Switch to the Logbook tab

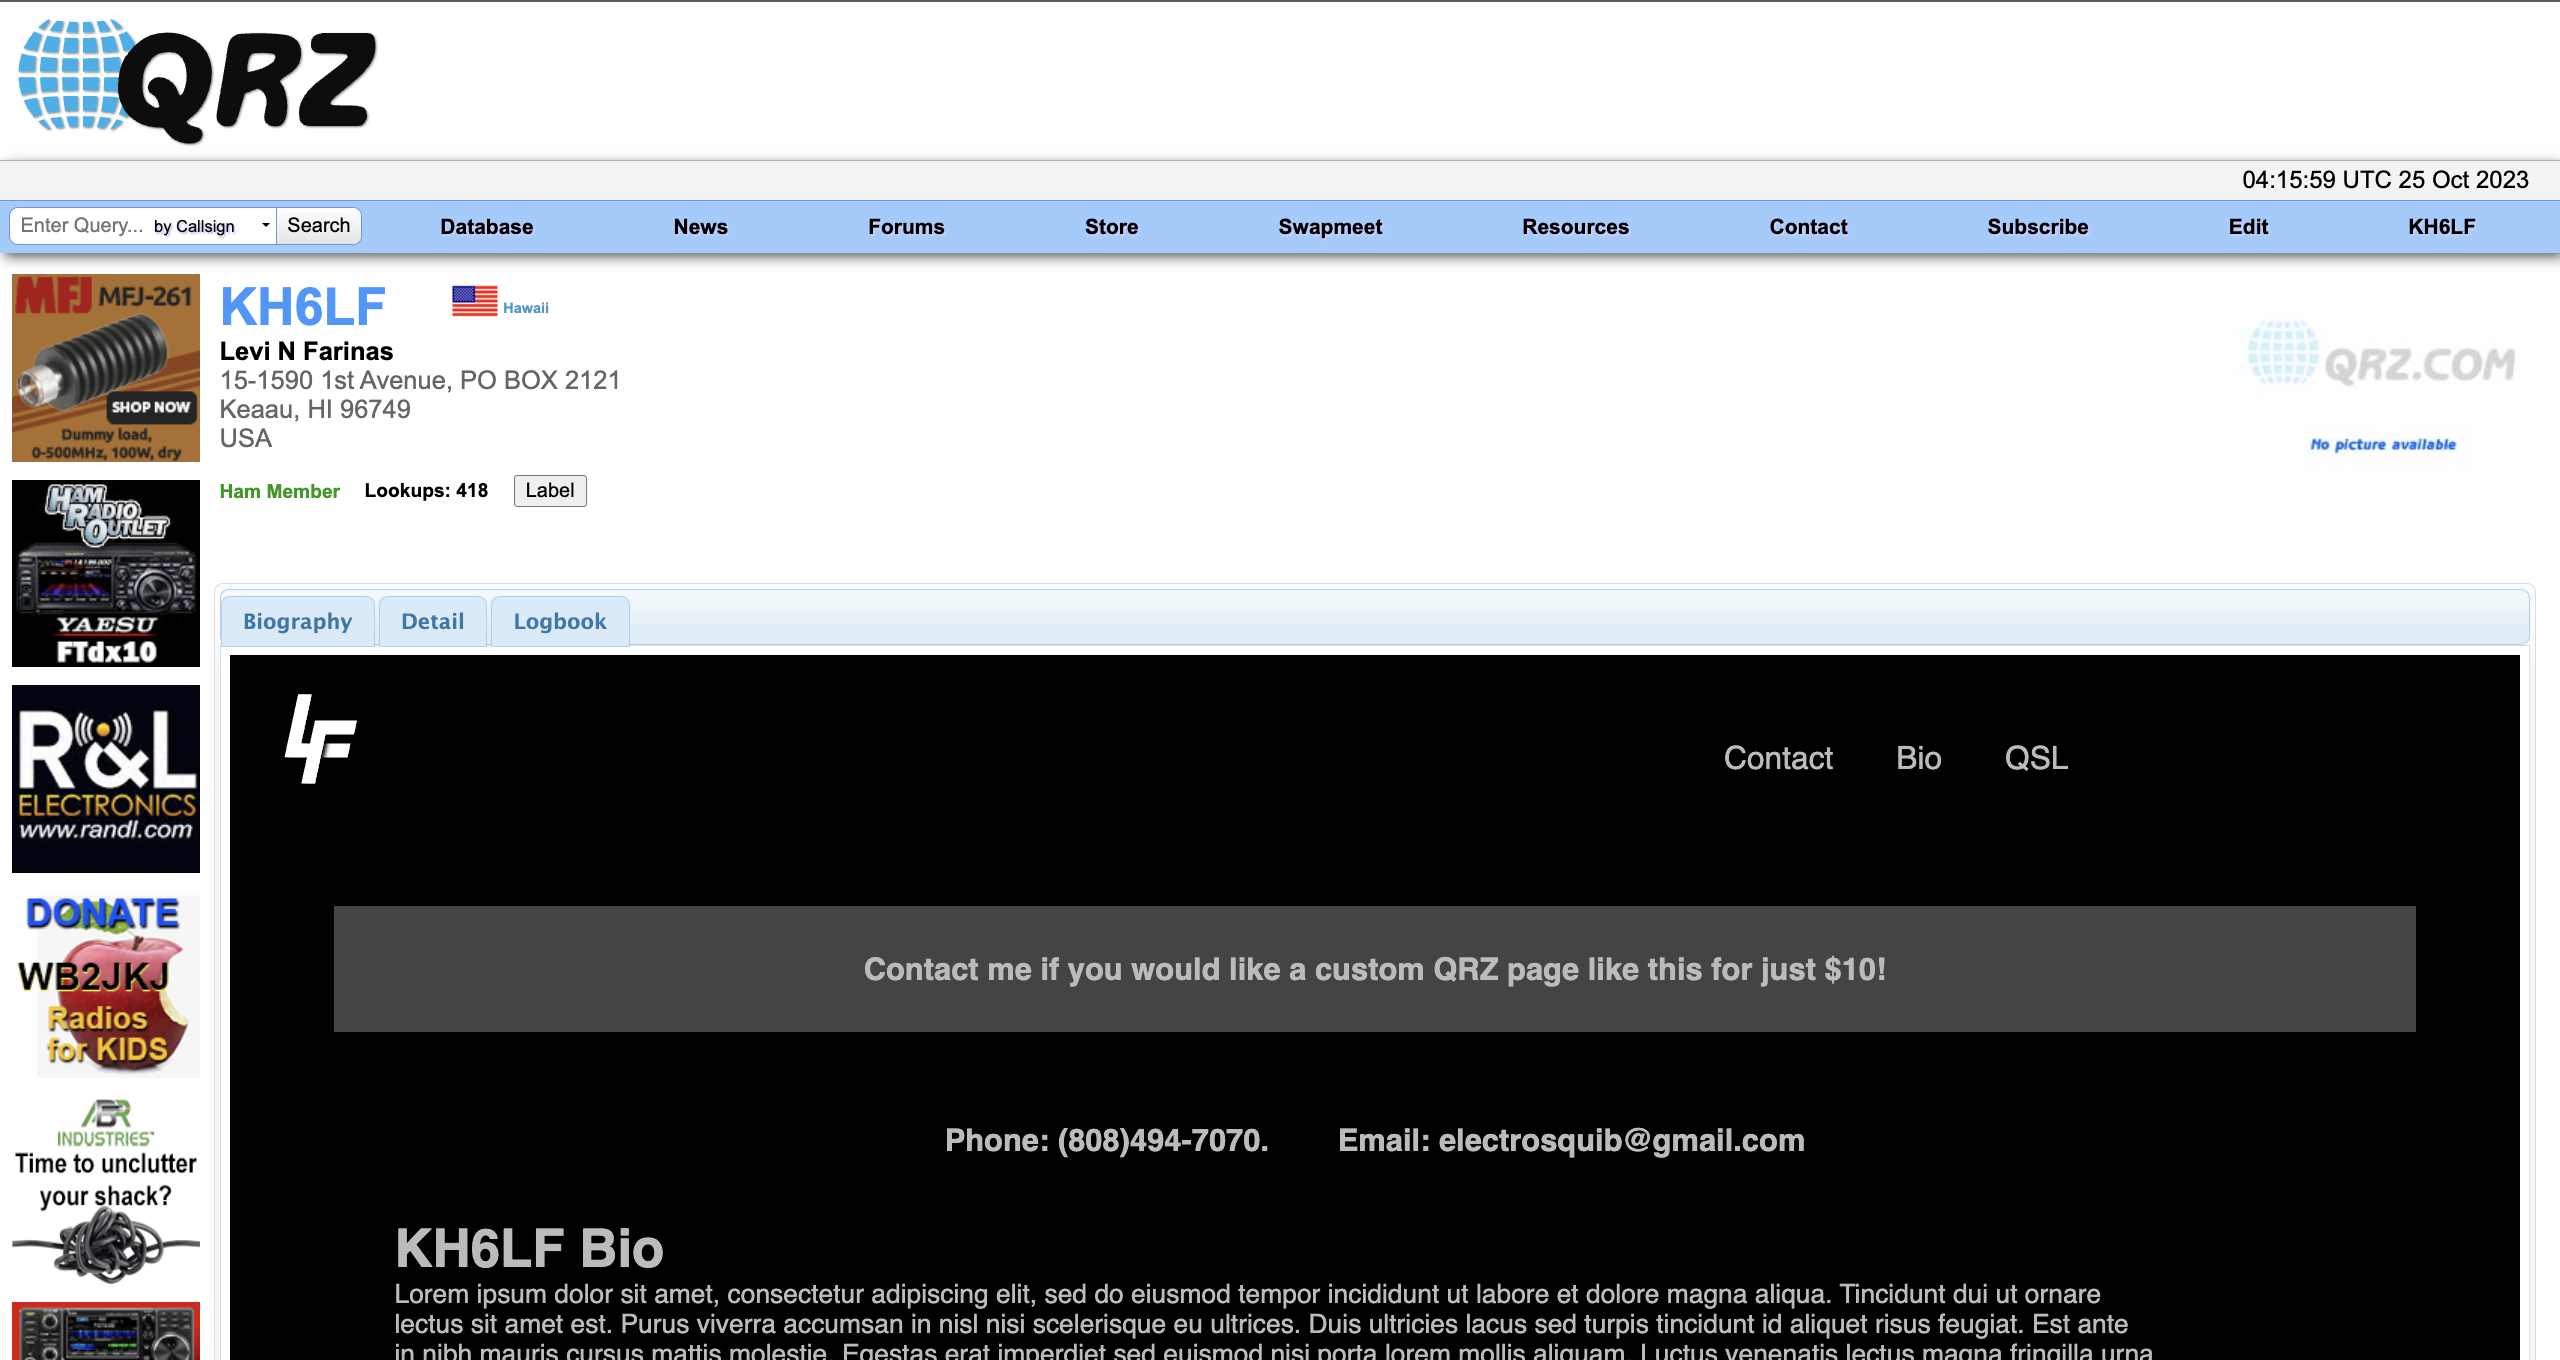tap(560, 620)
